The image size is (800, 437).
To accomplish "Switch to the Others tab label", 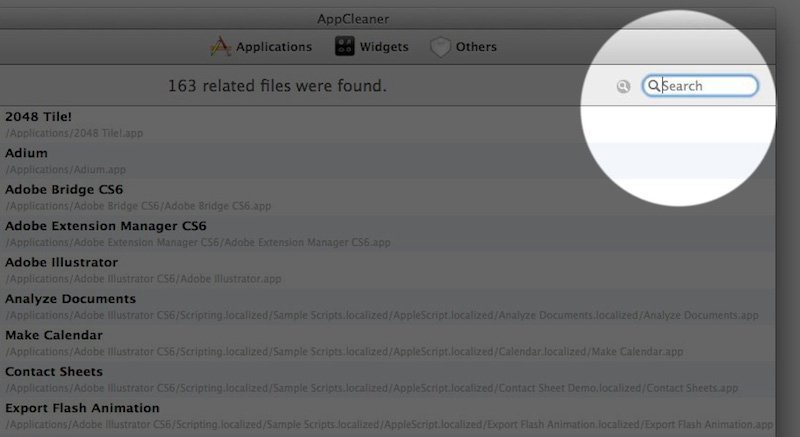I will [x=477, y=47].
